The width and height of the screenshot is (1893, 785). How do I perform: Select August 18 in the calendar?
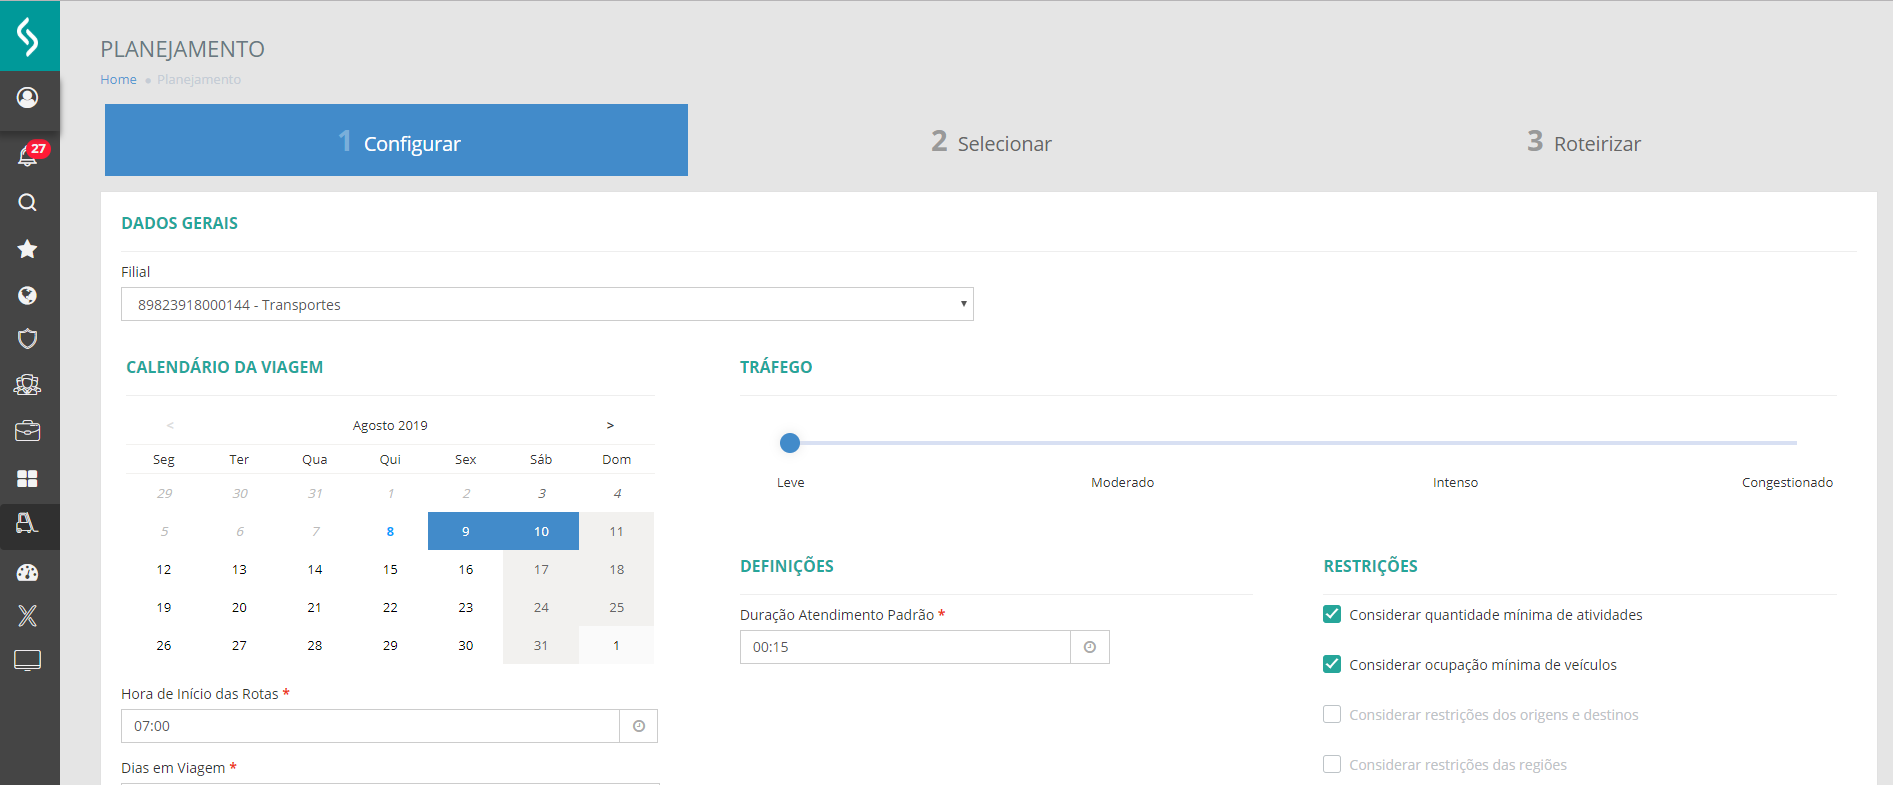(617, 569)
